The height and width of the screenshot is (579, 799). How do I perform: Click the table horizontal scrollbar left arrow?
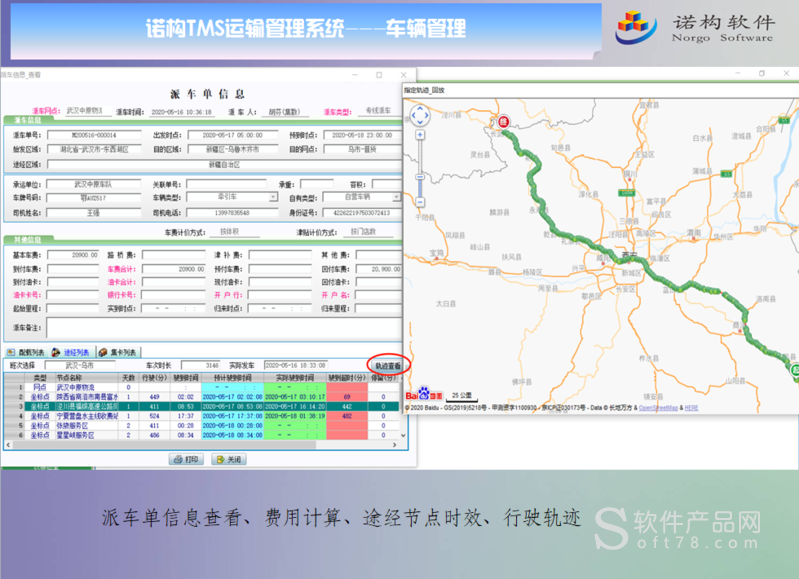8,445
